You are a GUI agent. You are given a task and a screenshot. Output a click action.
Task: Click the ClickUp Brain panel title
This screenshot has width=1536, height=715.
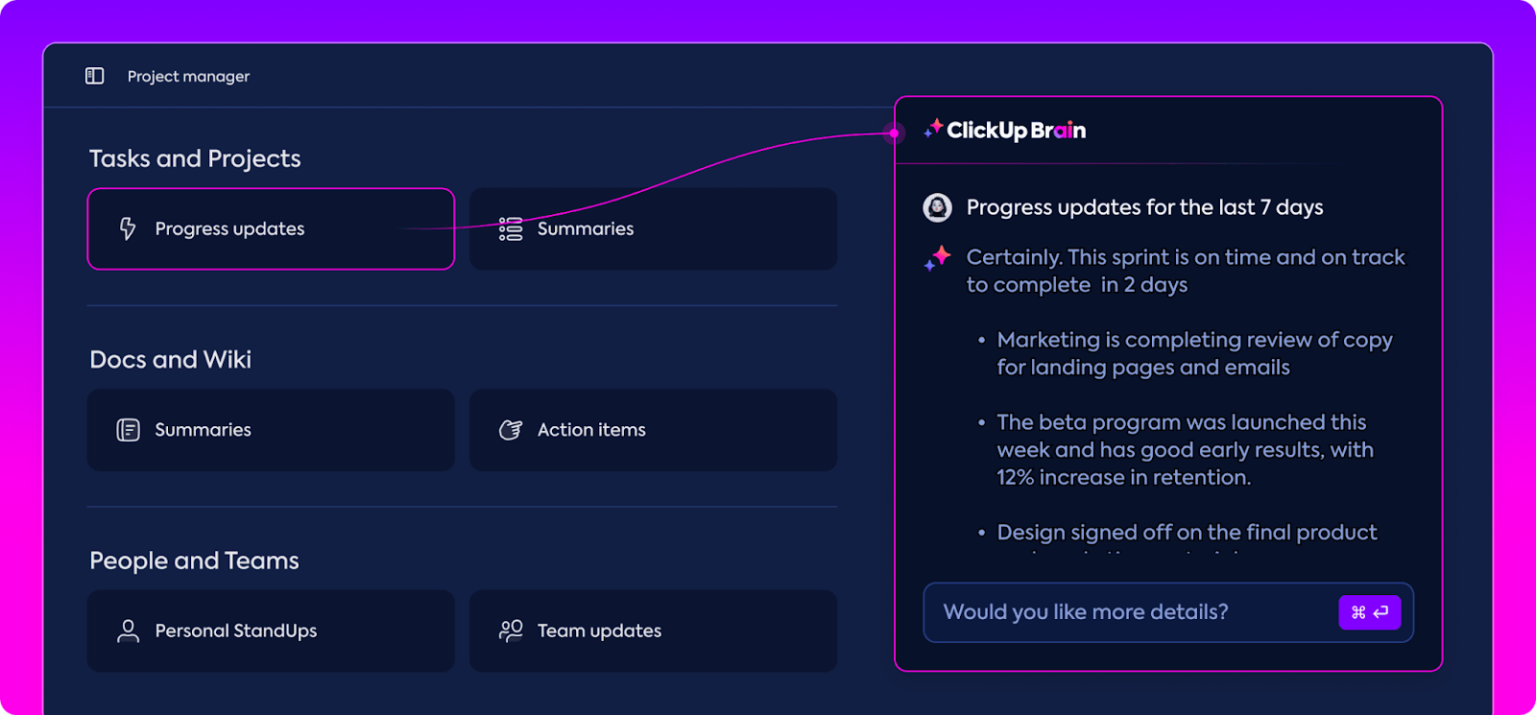[x=1016, y=130]
